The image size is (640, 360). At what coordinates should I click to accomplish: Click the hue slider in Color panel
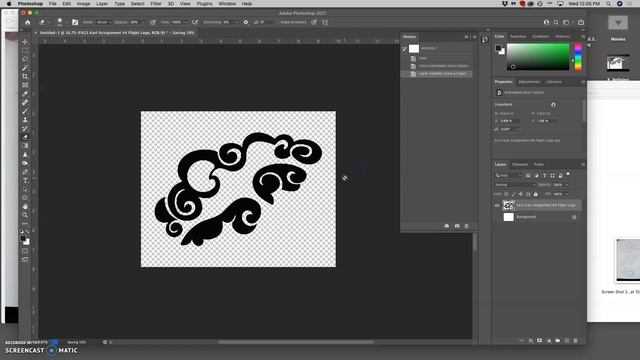pyautogui.click(x=578, y=57)
